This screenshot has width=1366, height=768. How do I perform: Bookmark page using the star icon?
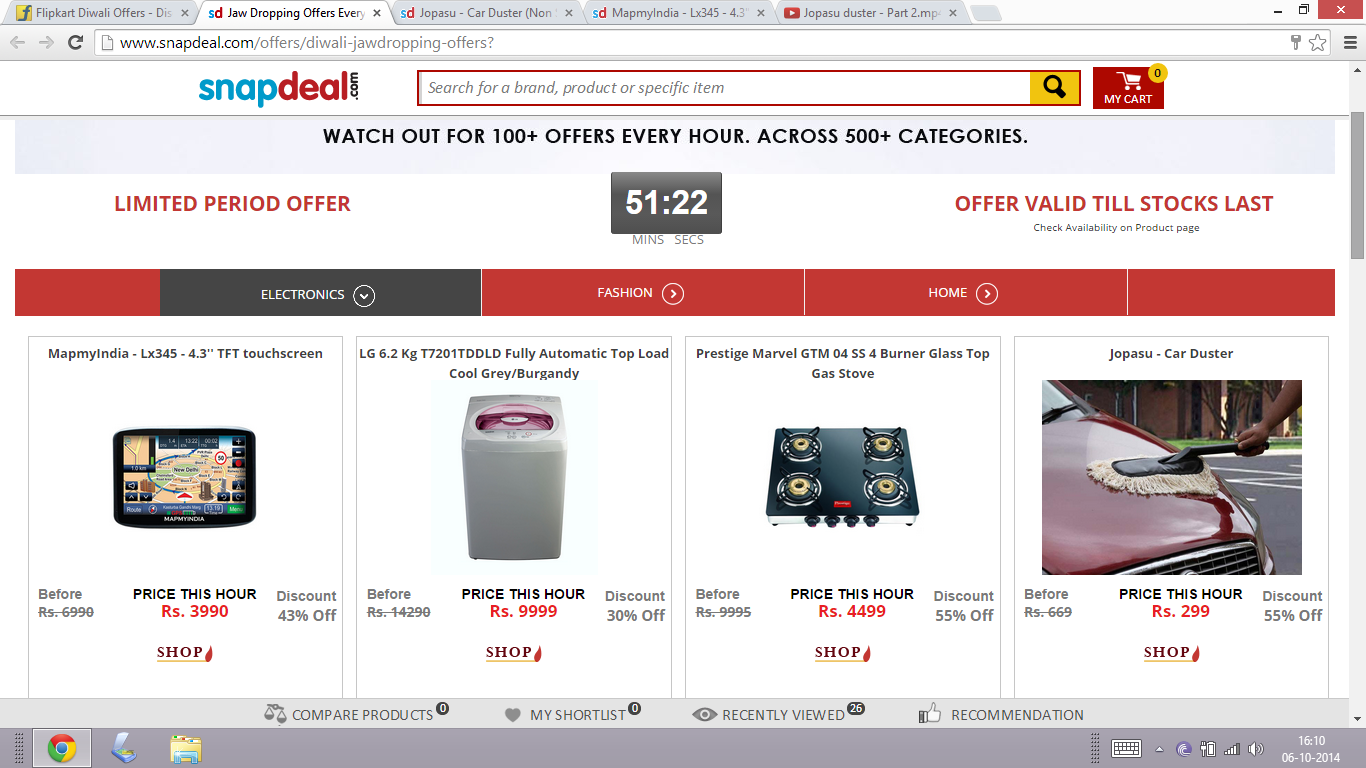(1318, 43)
